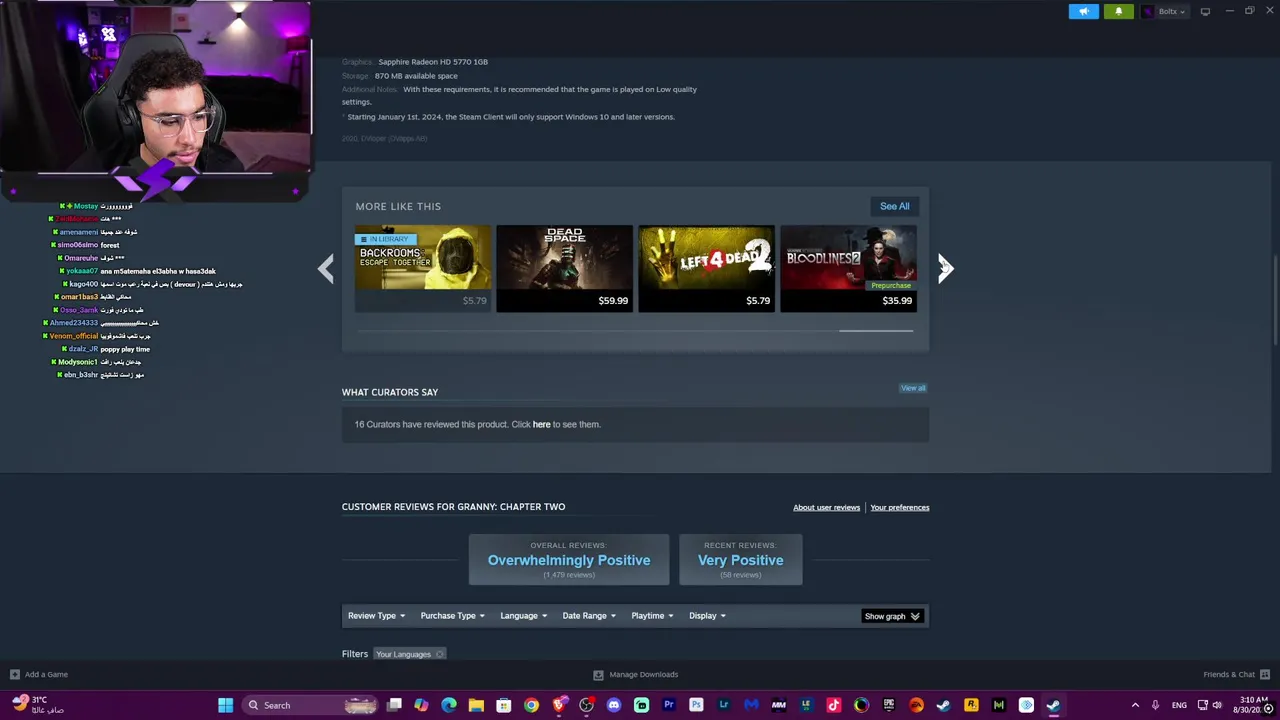
Task: Show next More Like This games arrow
Action: [945, 267]
